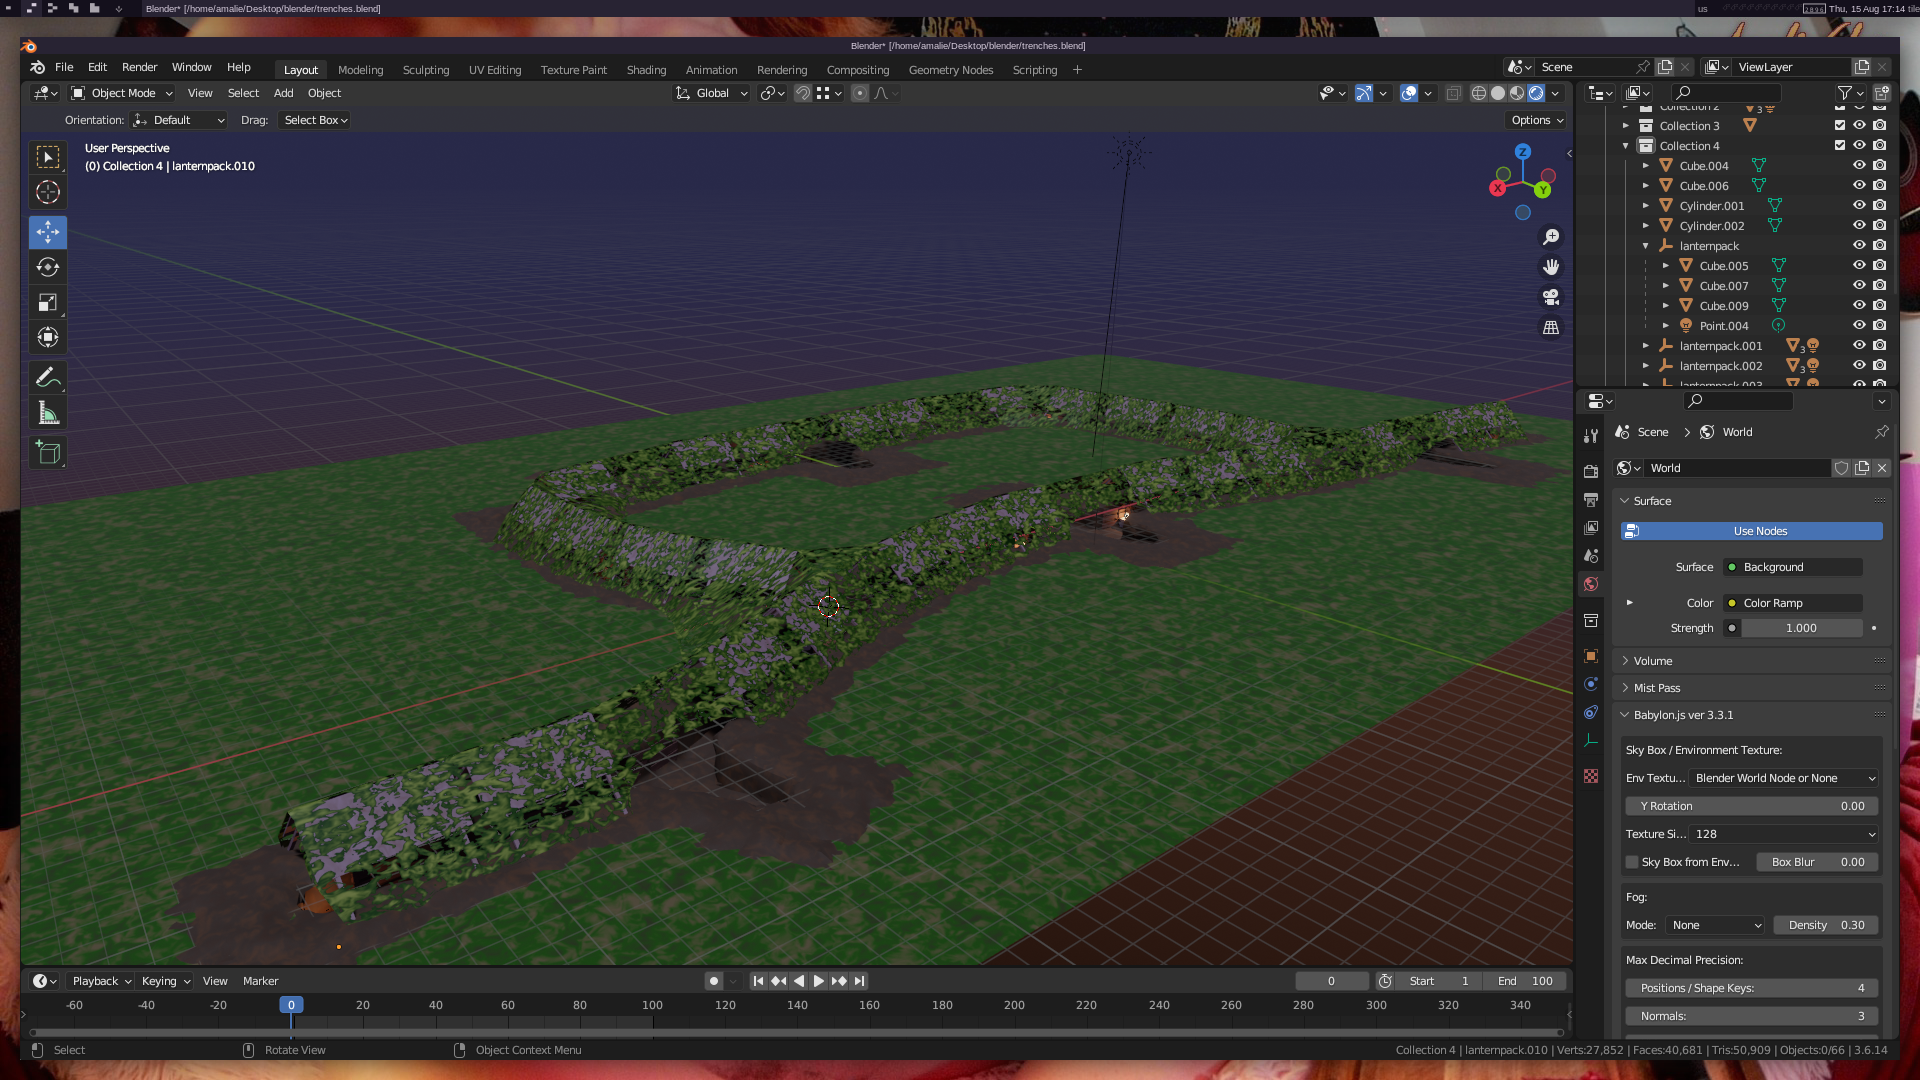Toggle camera view in viewport

tap(1551, 297)
